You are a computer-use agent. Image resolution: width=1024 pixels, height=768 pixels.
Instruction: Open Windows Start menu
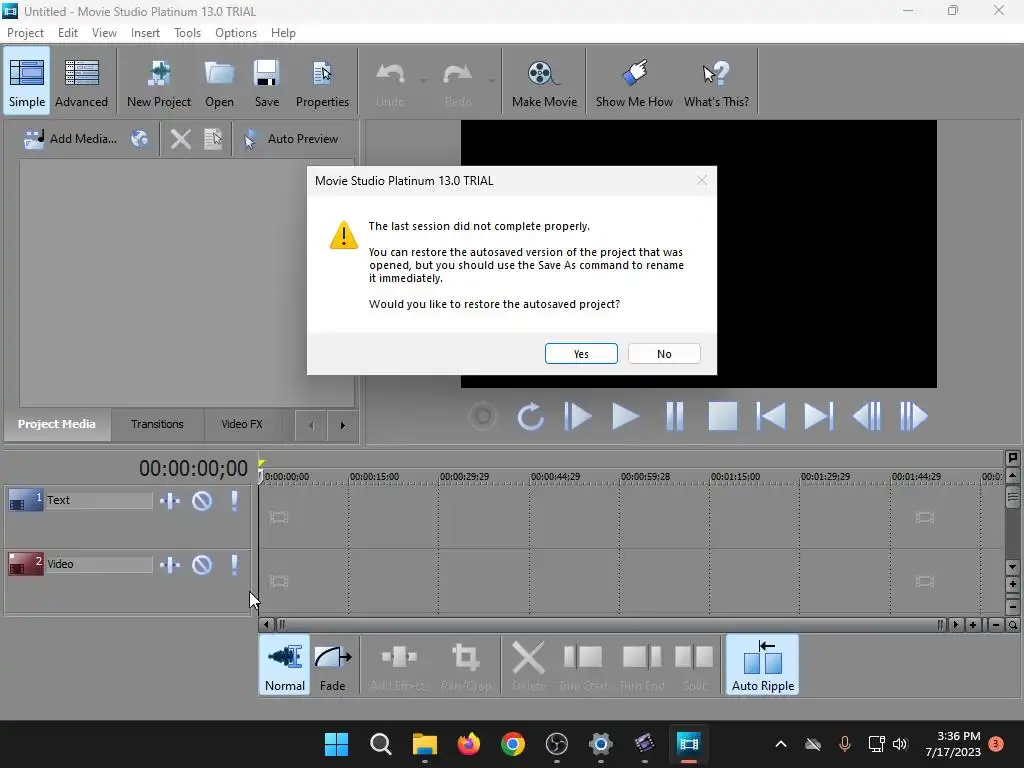point(336,744)
